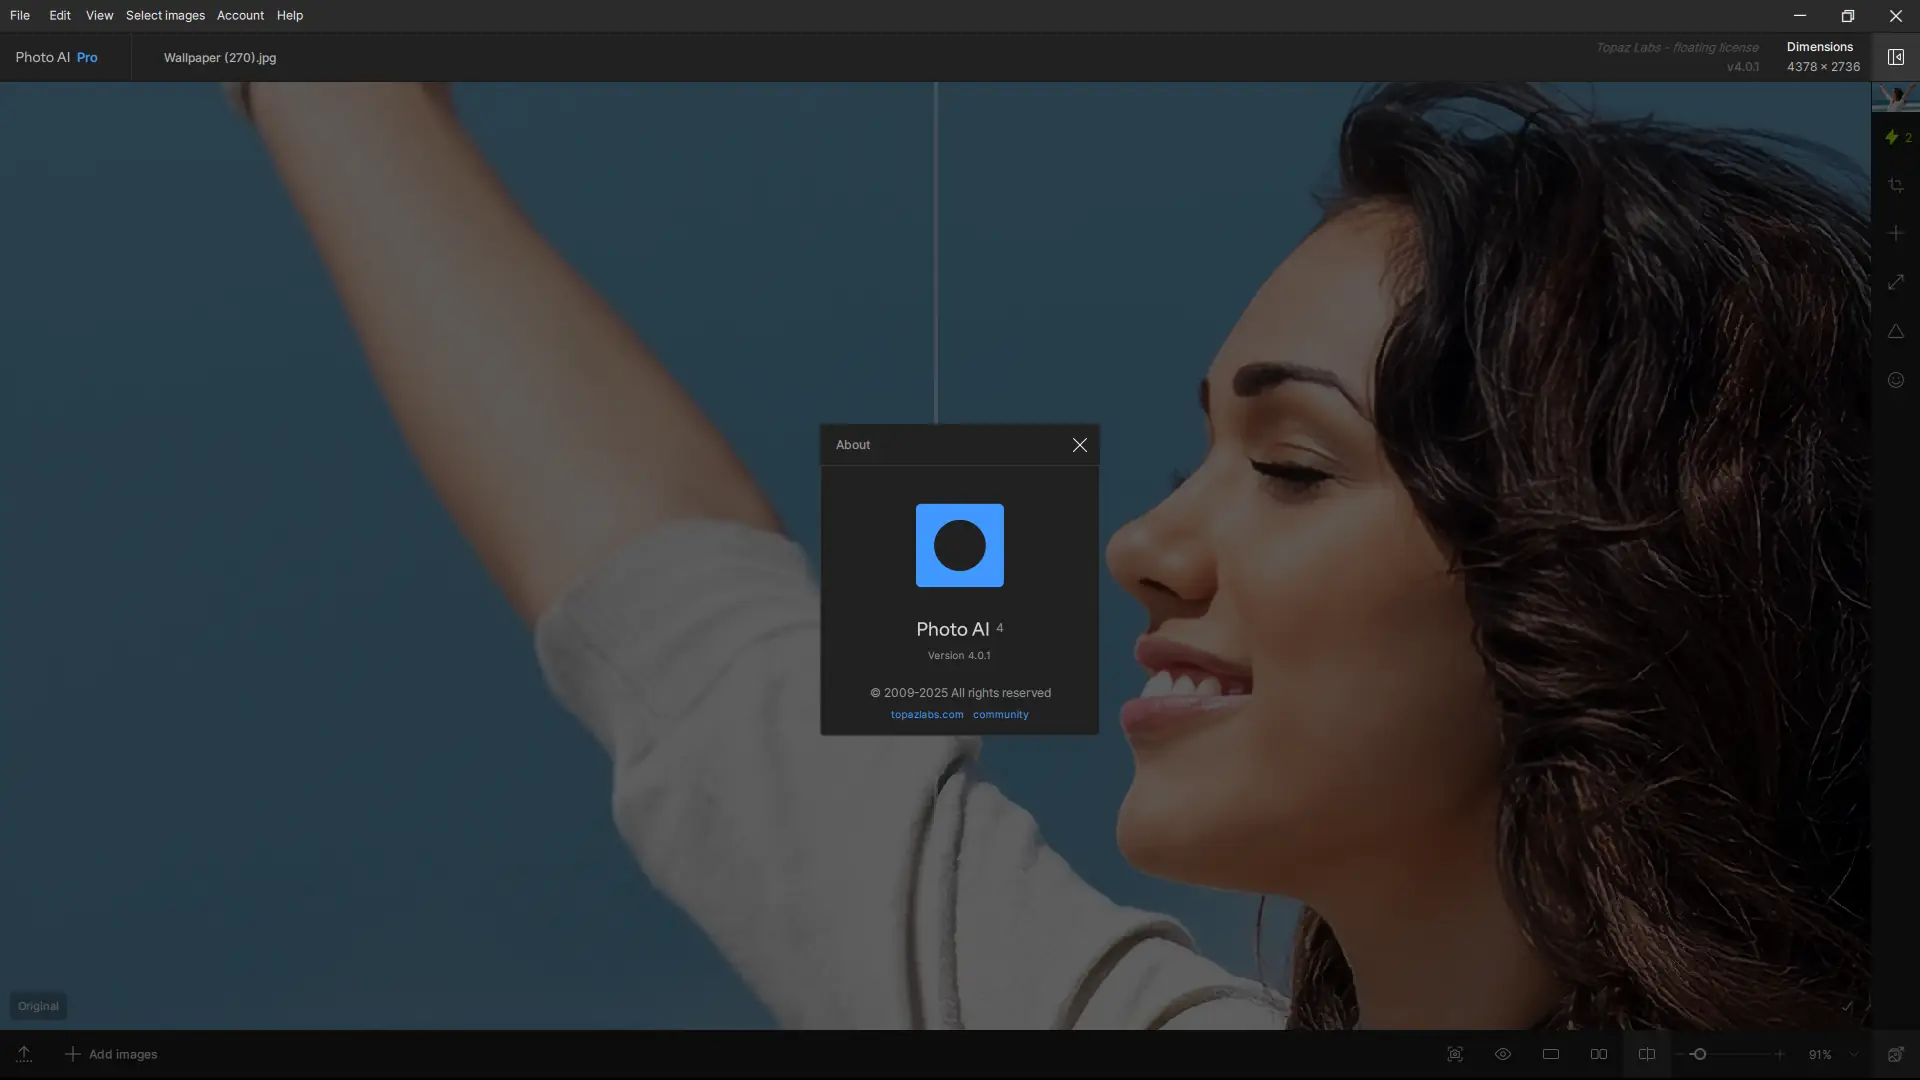This screenshot has width=1920, height=1080.
Task: Open the Help menu
Action: (x=289, y=15)
